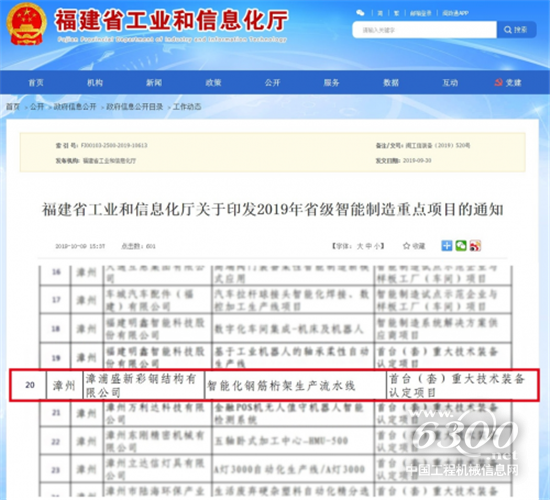The height and width of the screenshot is (500, 550).
Task: Open the 服务 navigation tab
Action: coord(331,82)
